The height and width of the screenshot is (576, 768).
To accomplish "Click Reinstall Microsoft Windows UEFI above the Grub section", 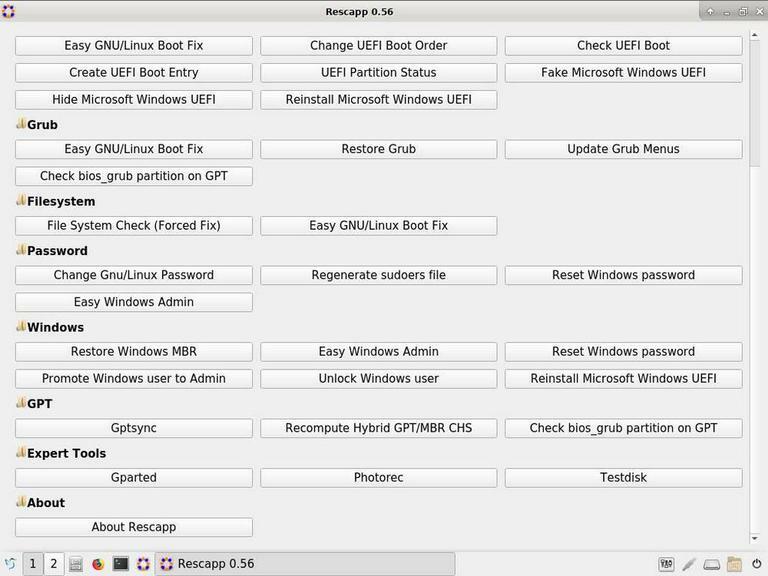I will click(x=379, y=99).
